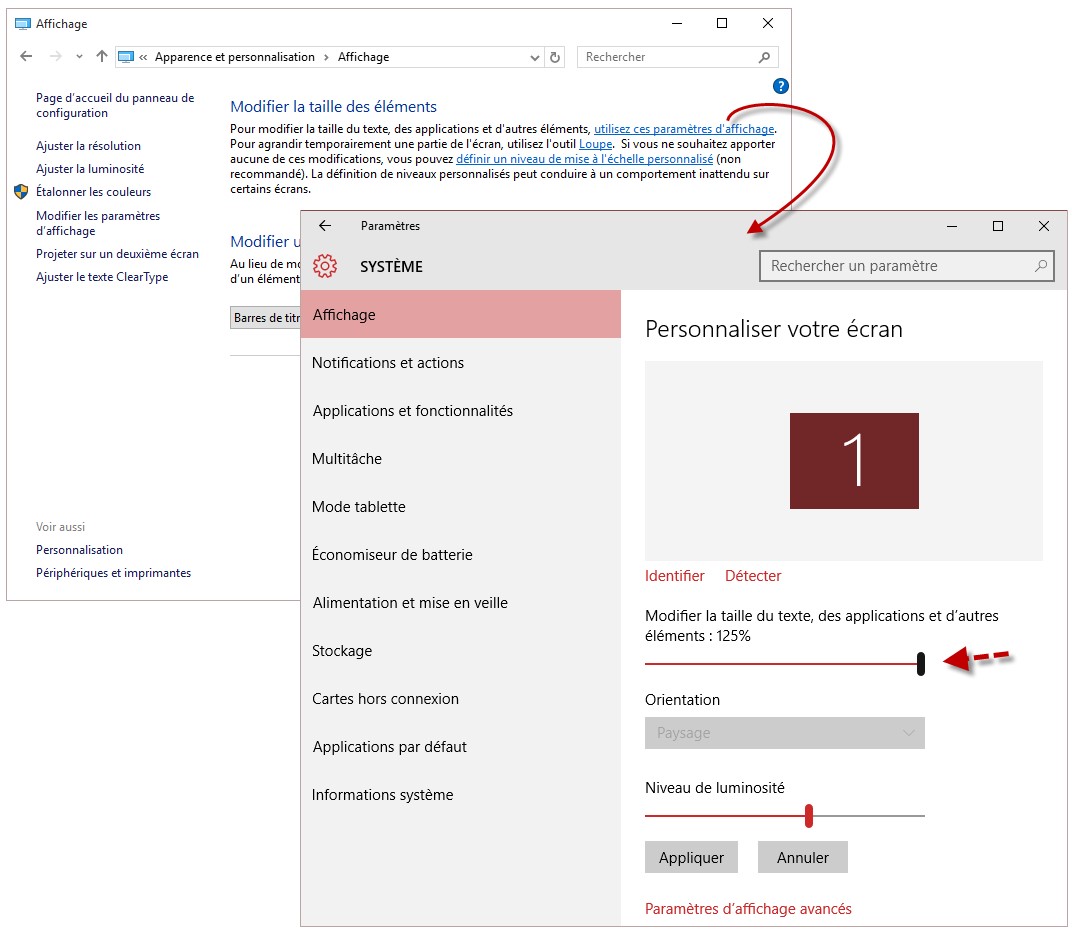Click the back arrow in Affichage window
Screen dimensions: 1072x930
[26, 56]
